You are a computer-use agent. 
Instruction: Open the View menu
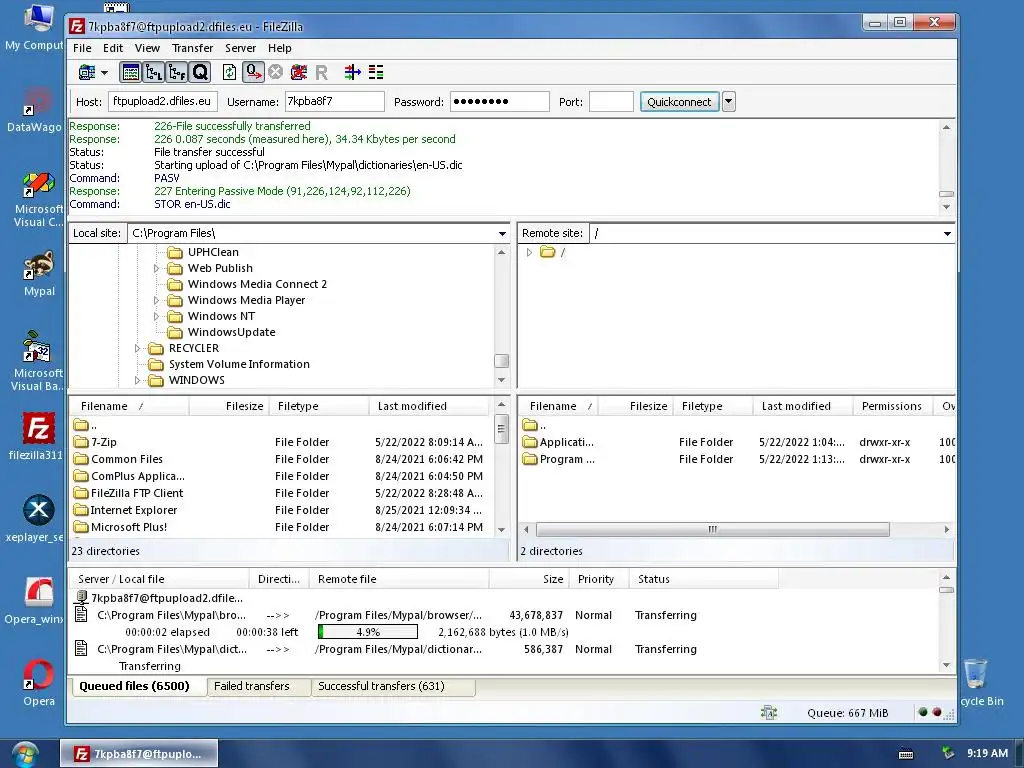click(x=147, y=48)
